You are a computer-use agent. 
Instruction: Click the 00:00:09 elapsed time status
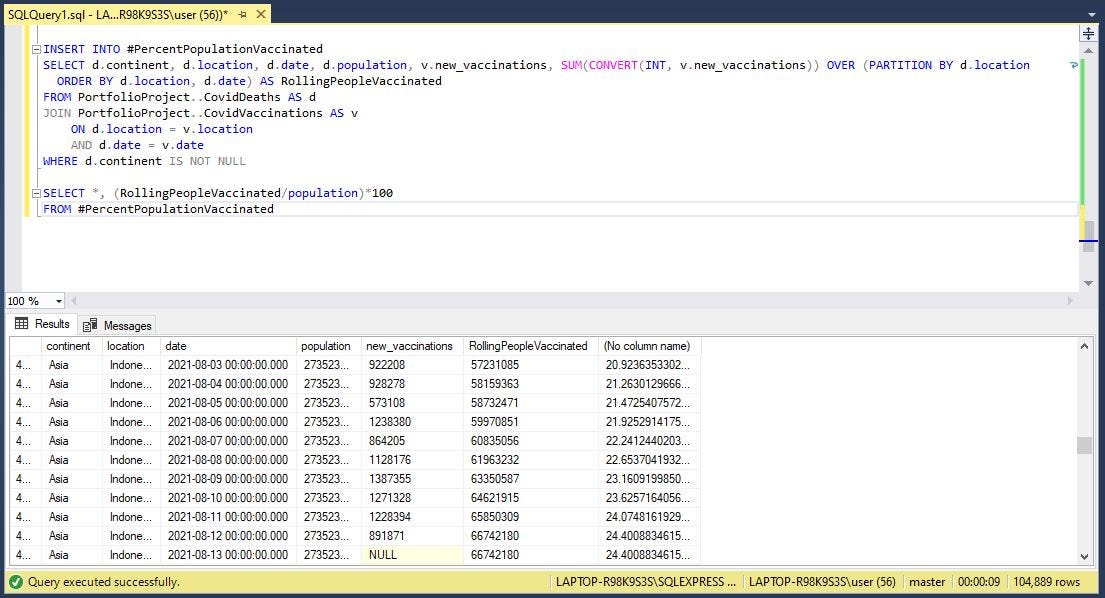[x=979, y=583]
